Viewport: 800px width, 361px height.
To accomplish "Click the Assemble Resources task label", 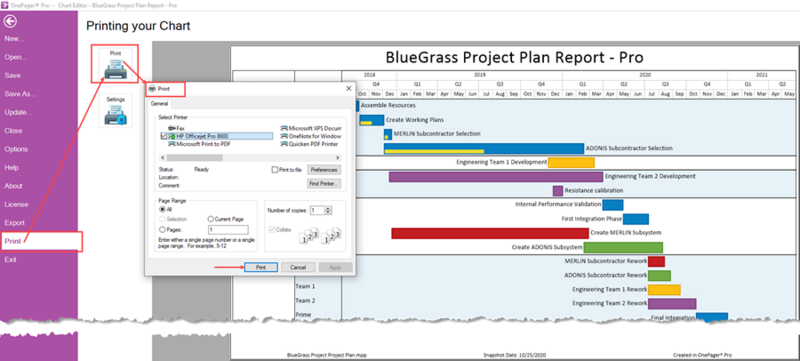I will [388, 106].
